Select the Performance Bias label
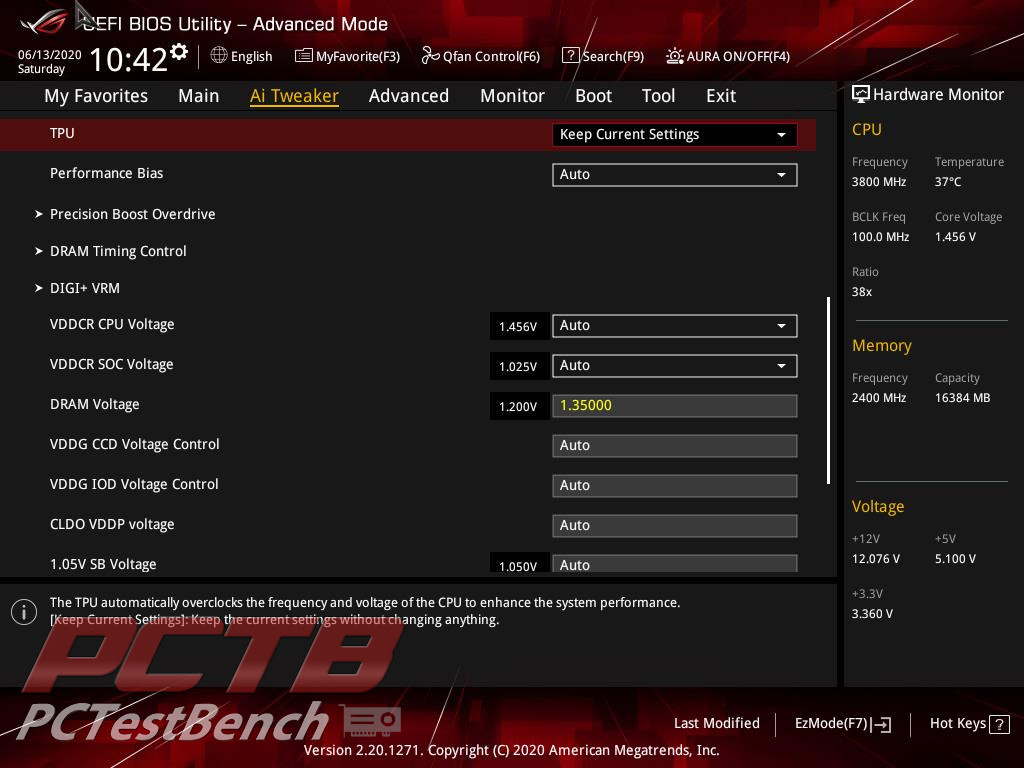 (106, 173)
